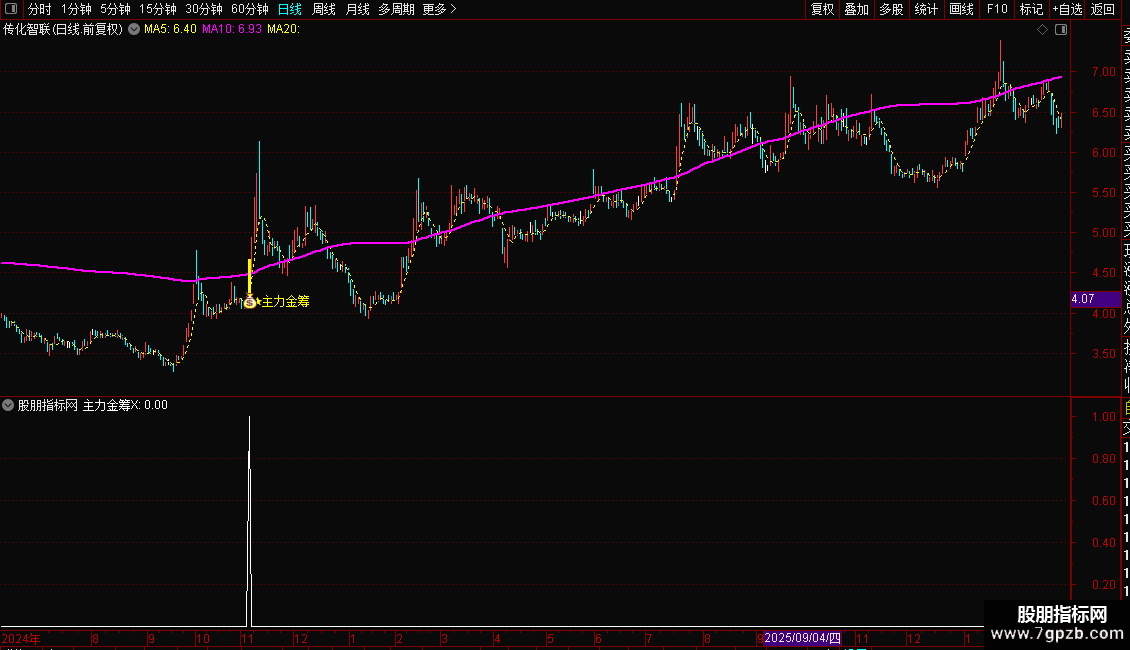
Task: Click the white indicator spike in the lower panel
Action: pyautogui.click(x=249, y=521)
